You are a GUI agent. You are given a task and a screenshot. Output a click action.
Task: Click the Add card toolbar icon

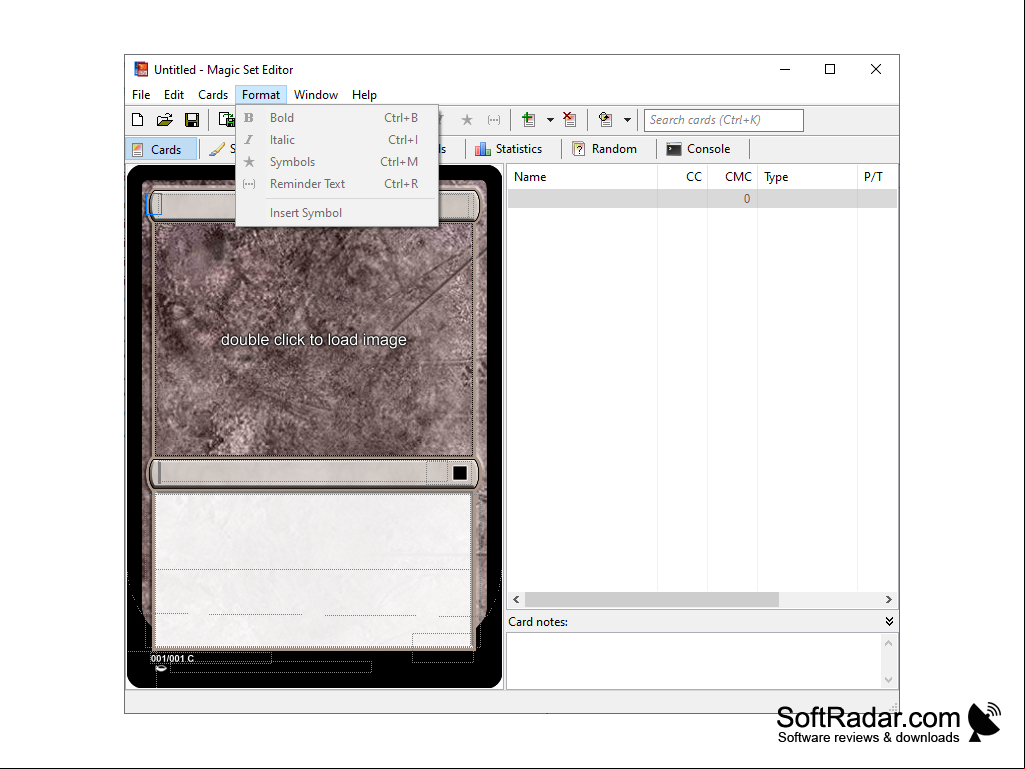point(529,120)
